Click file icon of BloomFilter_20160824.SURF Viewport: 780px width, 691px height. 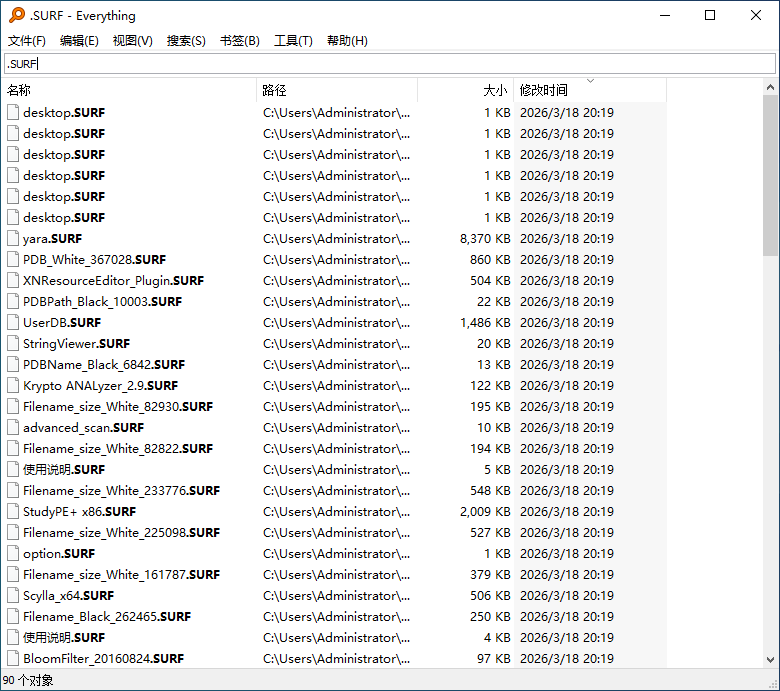point(13,659)
